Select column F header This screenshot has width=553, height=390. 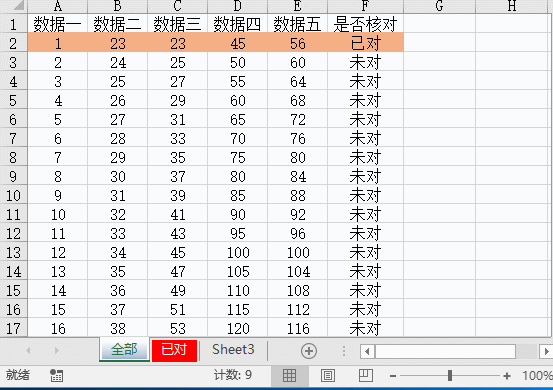tap(365, 6)
